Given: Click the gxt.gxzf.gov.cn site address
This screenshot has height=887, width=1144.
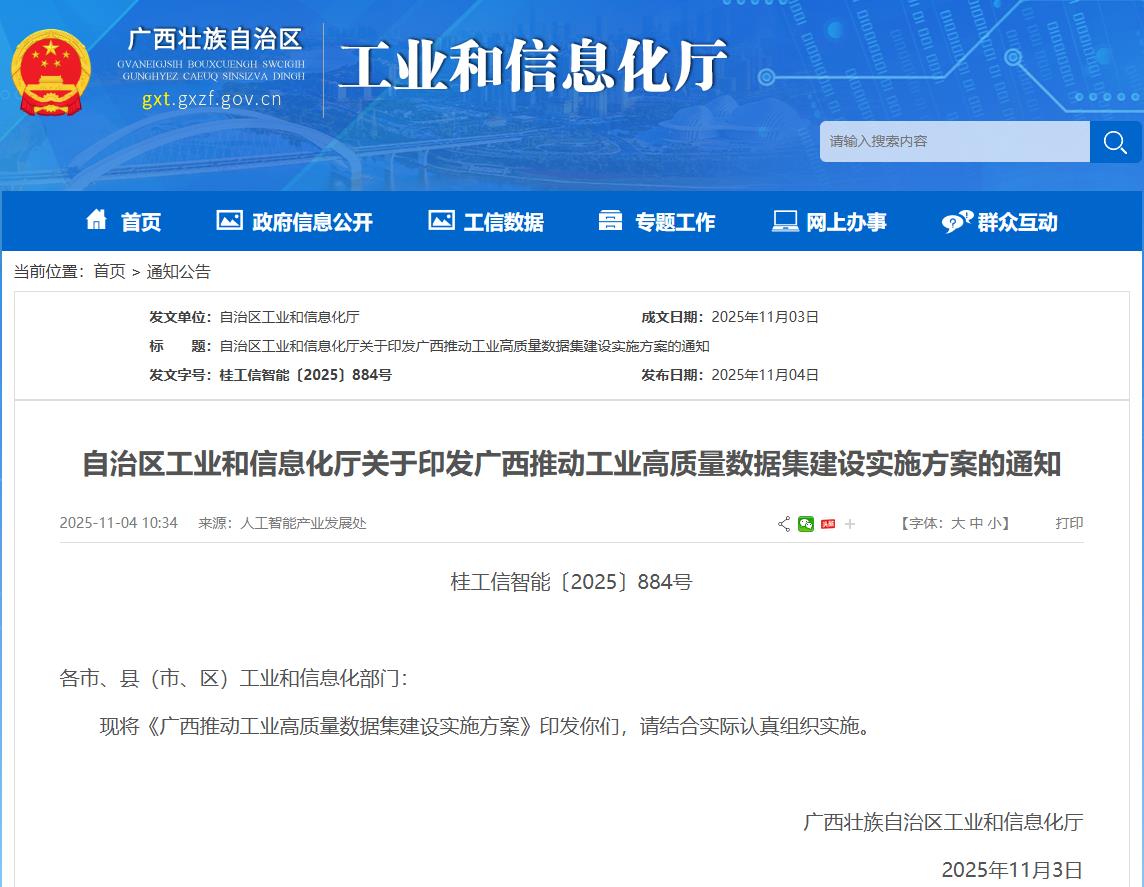Looking at the screenshot, I should [211, 99].
